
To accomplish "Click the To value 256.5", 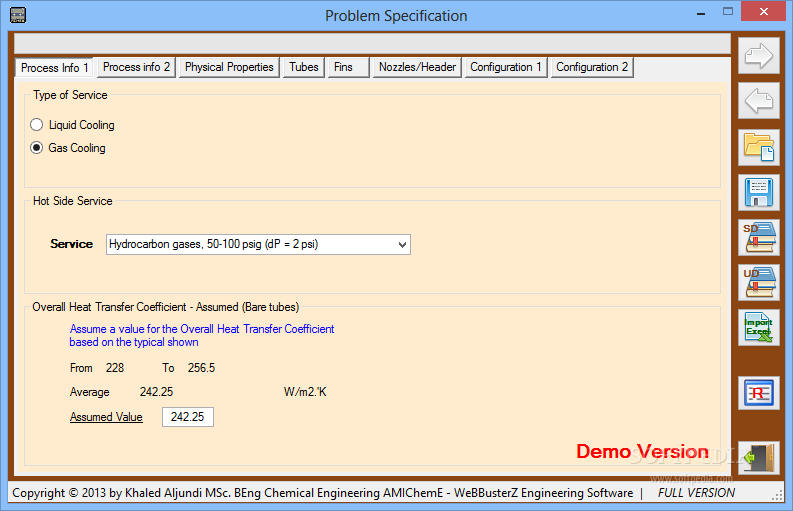I will click(201, 368).
